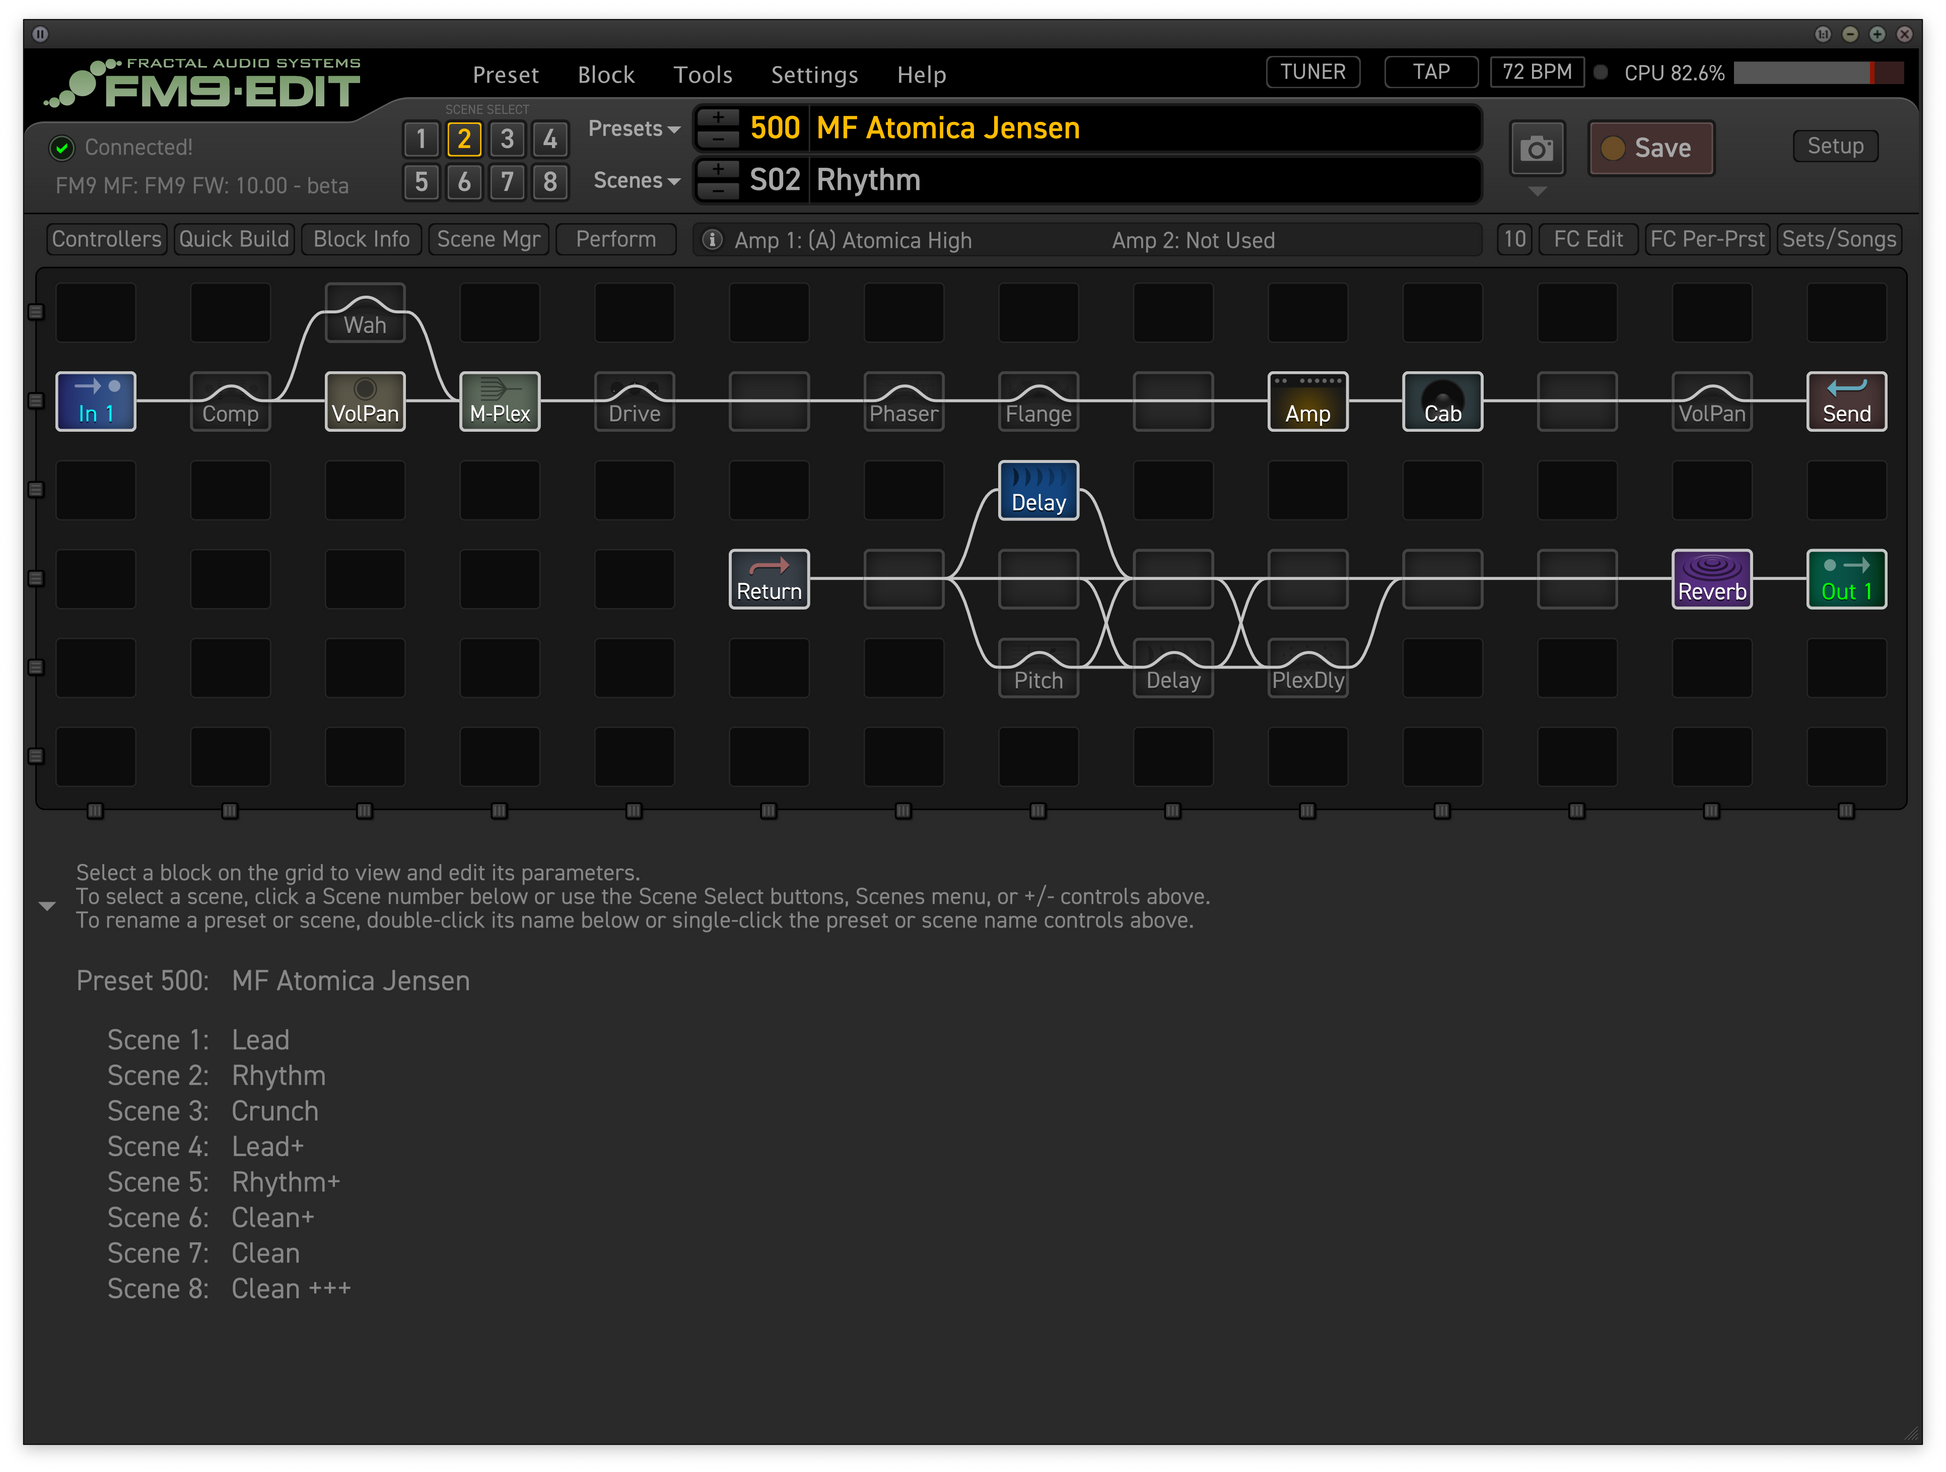Click the camera snapshot icon
The image size is (1946, 1472).
click(x=1536, y=149)
